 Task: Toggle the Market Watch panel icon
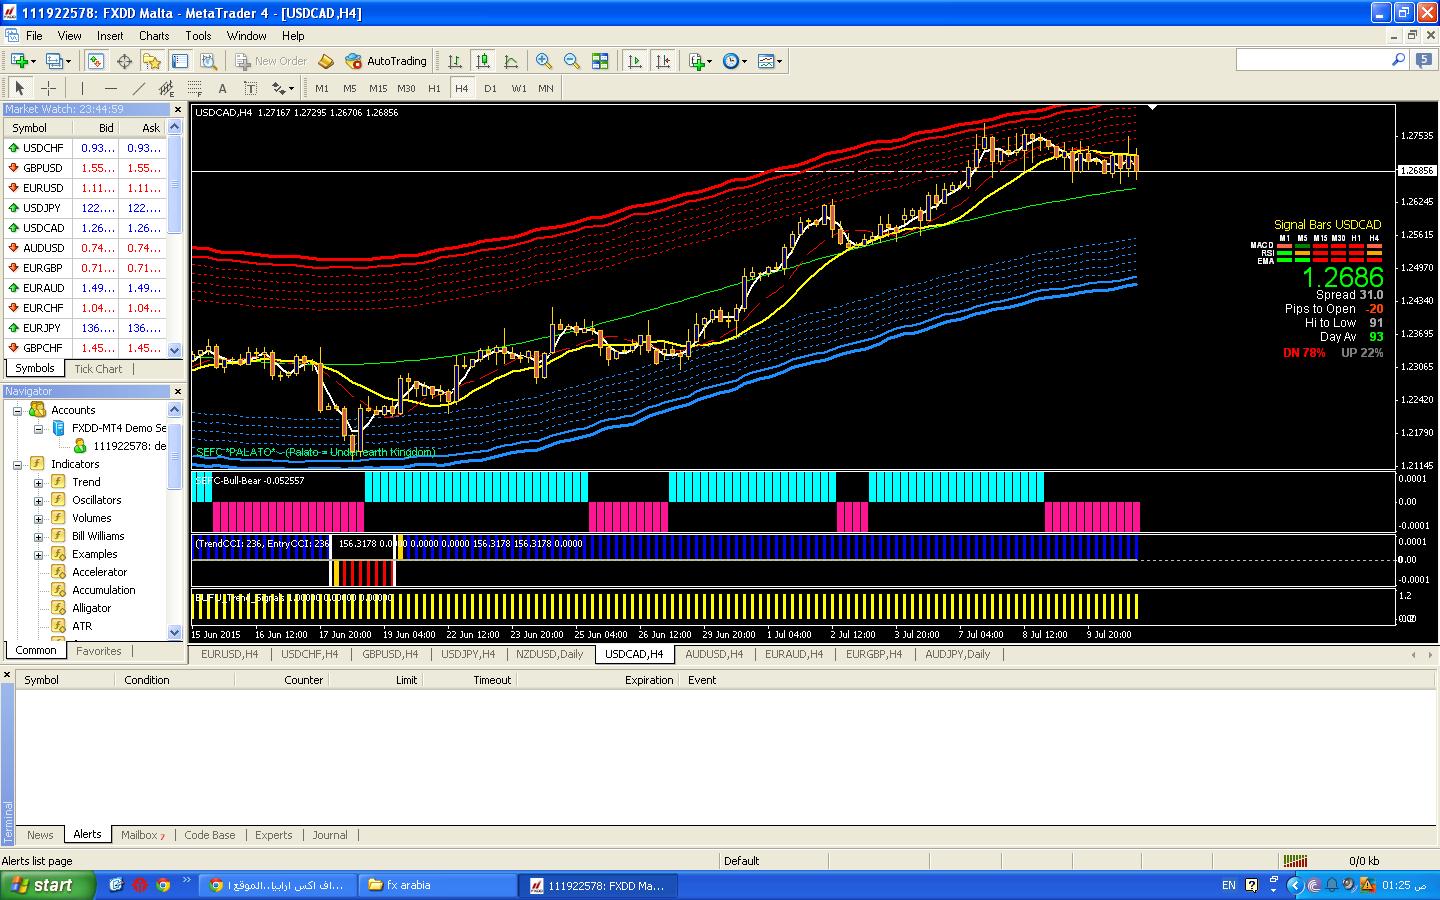[x=96, y=61]
